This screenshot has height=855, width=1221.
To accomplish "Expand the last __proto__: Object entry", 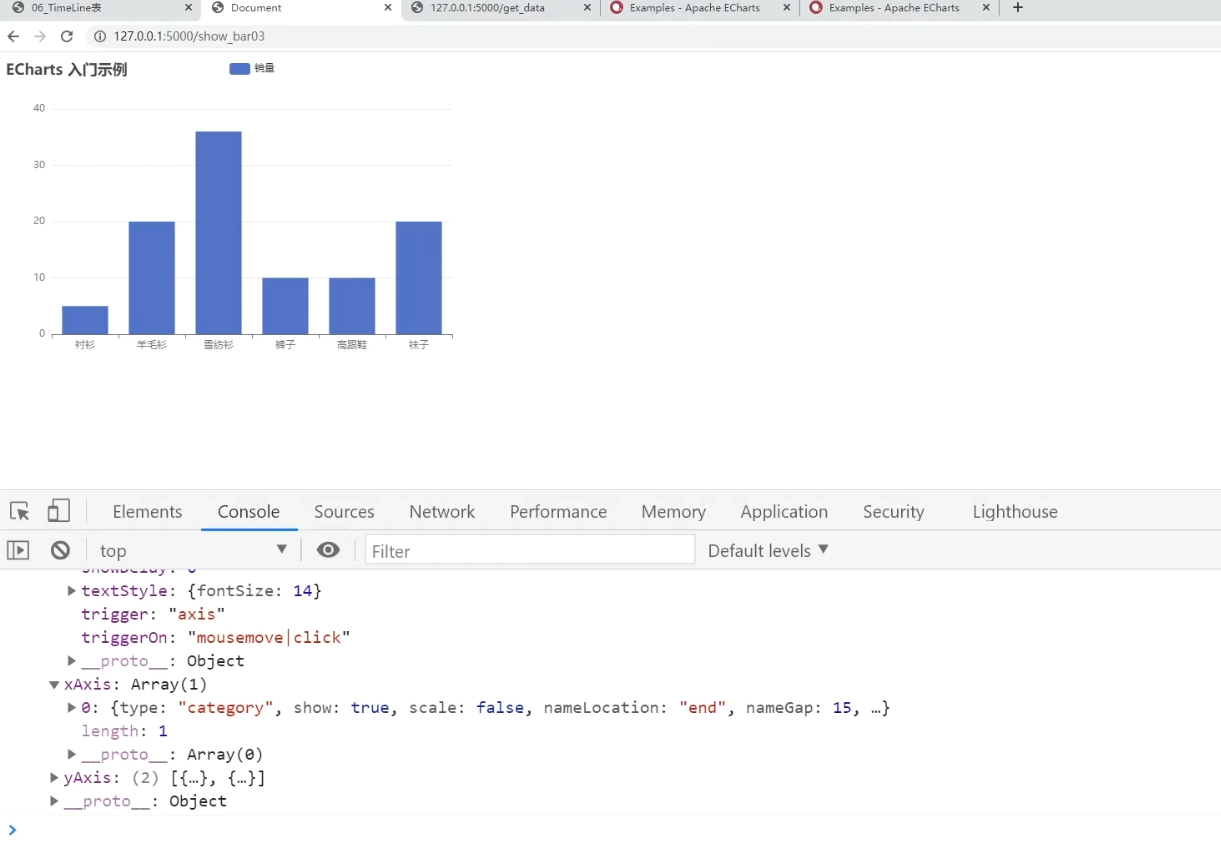I will 54,801.
